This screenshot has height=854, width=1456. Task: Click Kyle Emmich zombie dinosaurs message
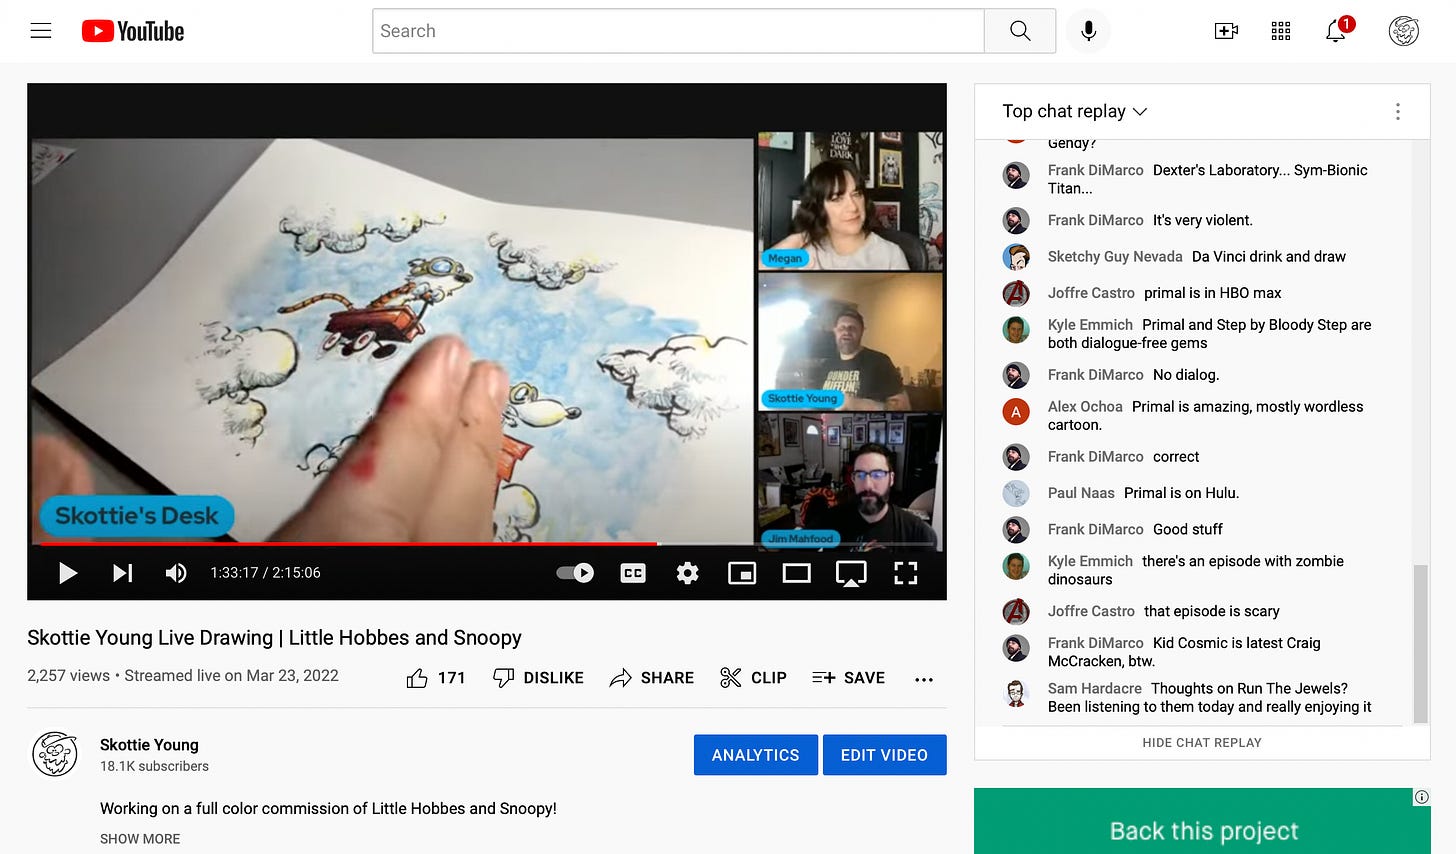pos(1196,570)
